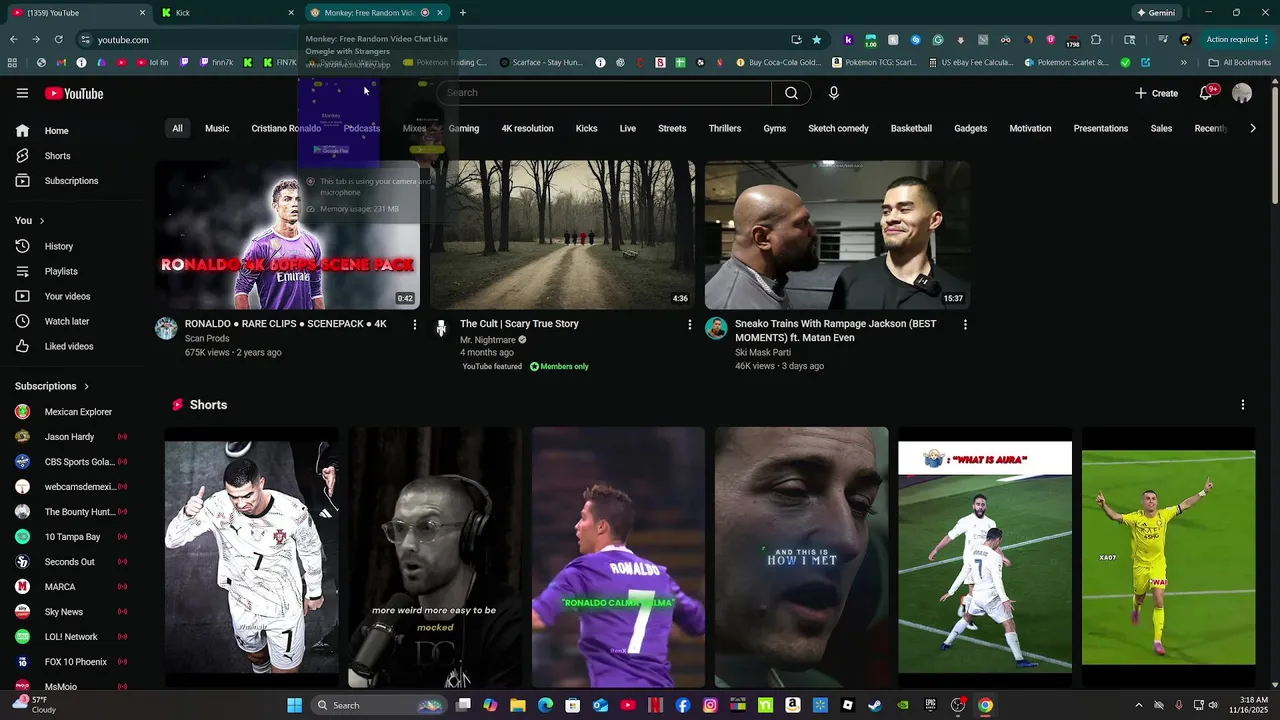Select the All filter chip

click(177, 129)
